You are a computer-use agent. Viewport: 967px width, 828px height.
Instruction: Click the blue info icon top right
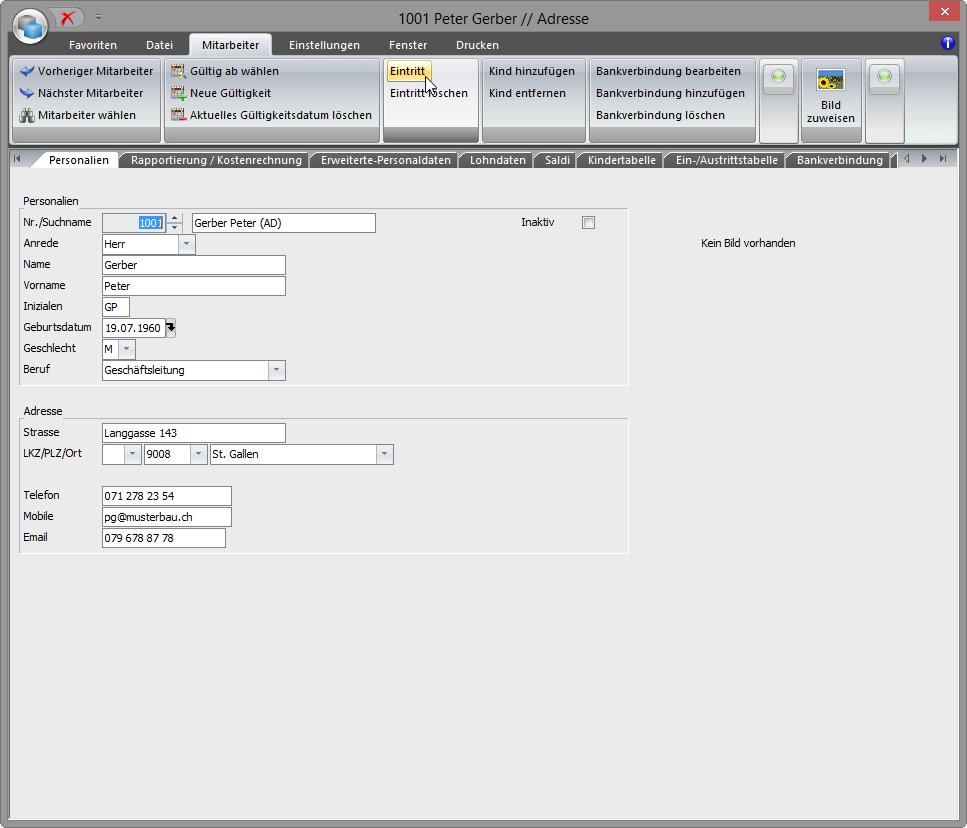point(948,43)
